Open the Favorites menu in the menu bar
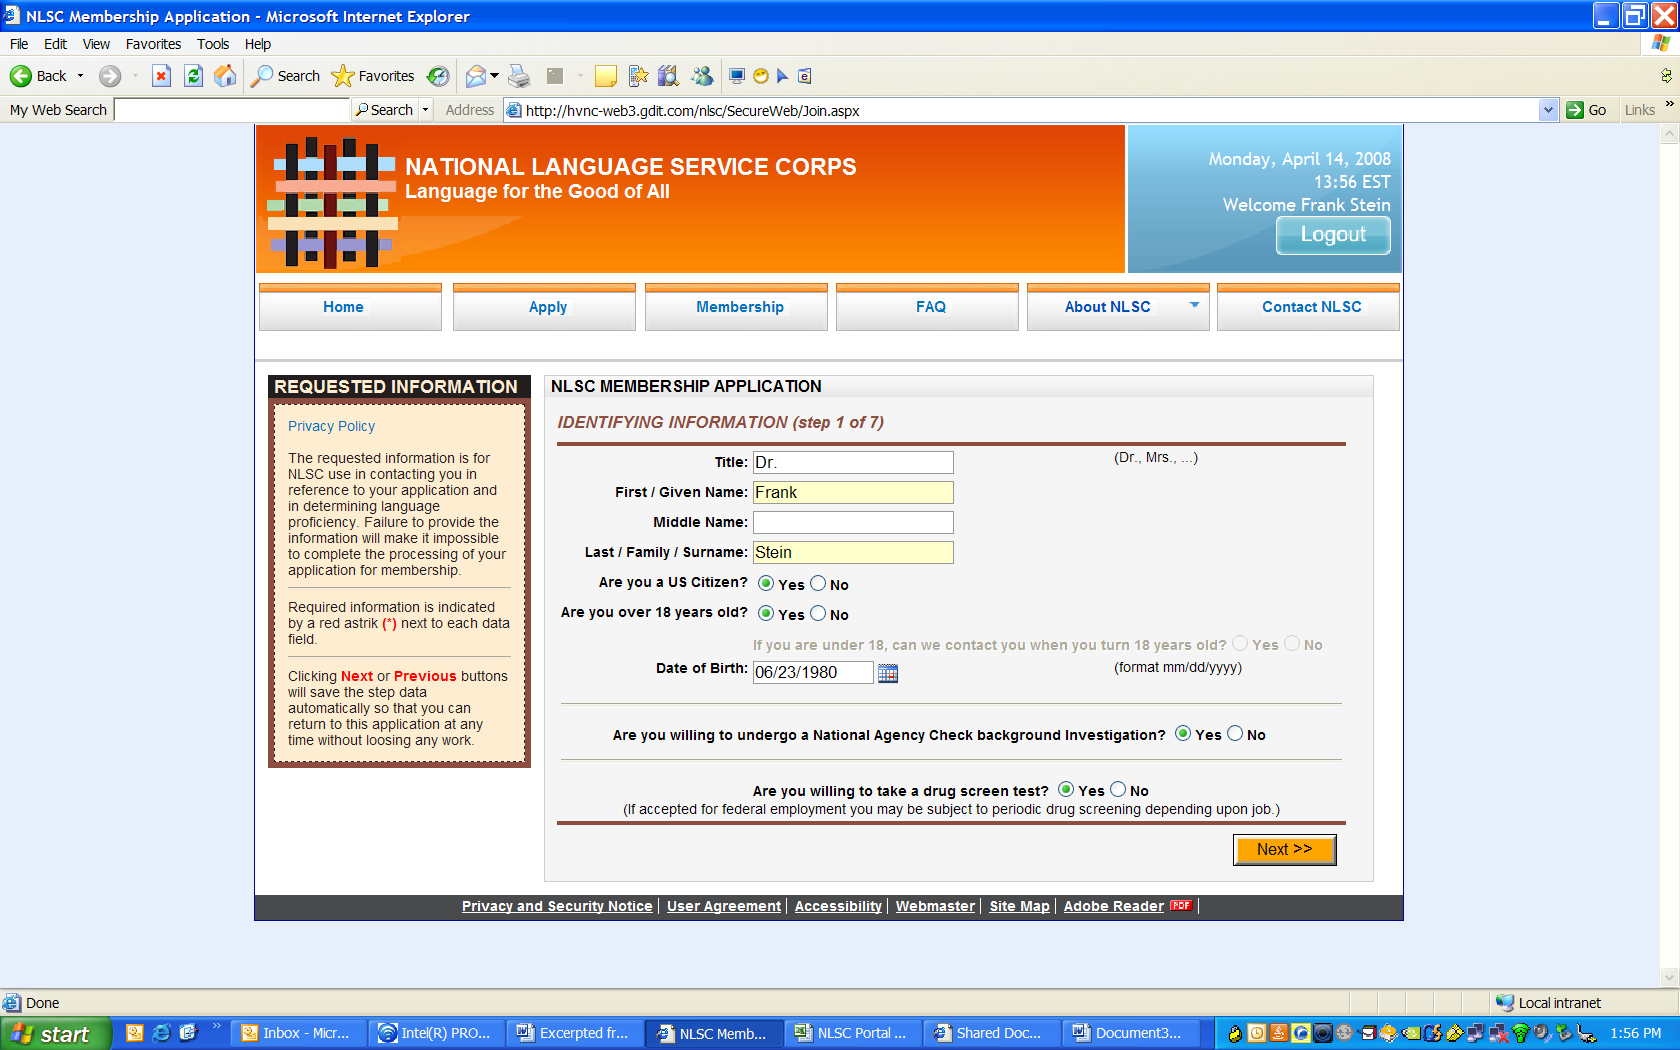 [153, 44]
